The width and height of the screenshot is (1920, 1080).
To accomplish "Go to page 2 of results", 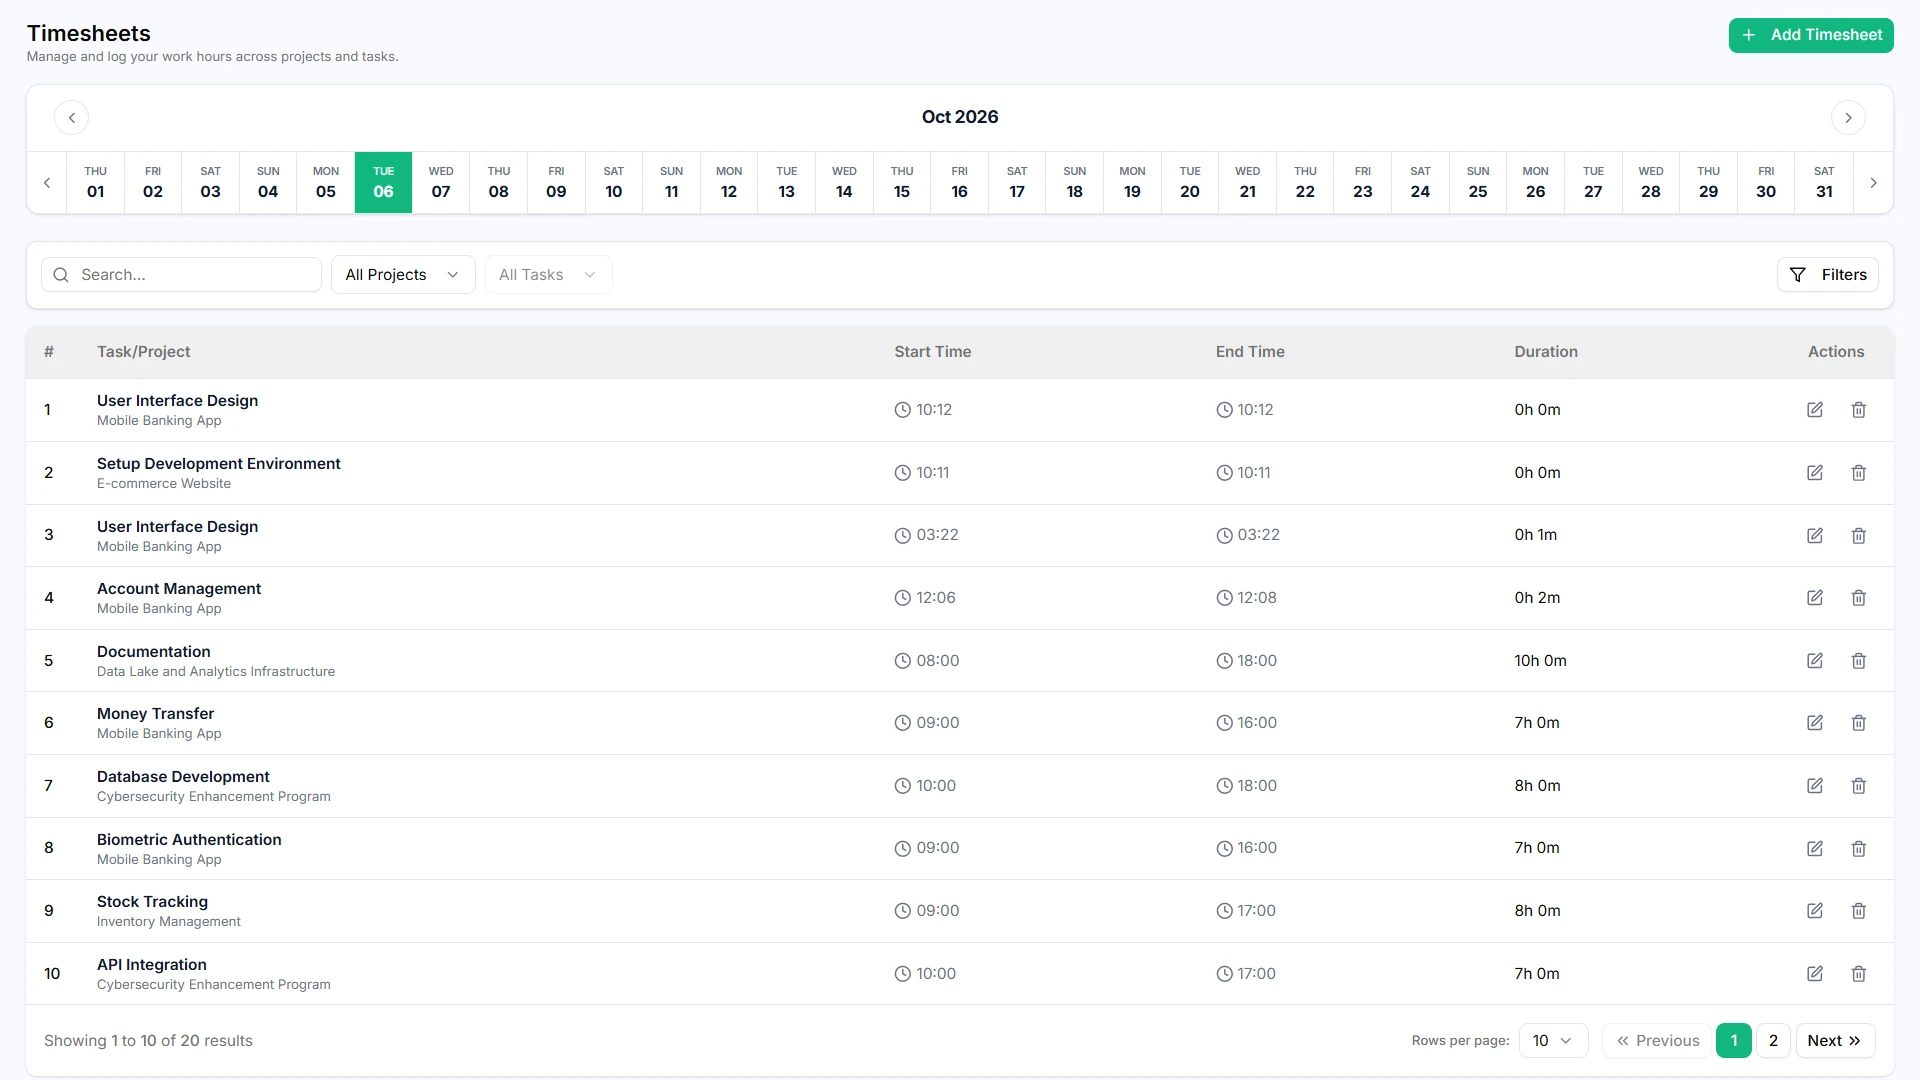I will click(1773, 1041).
